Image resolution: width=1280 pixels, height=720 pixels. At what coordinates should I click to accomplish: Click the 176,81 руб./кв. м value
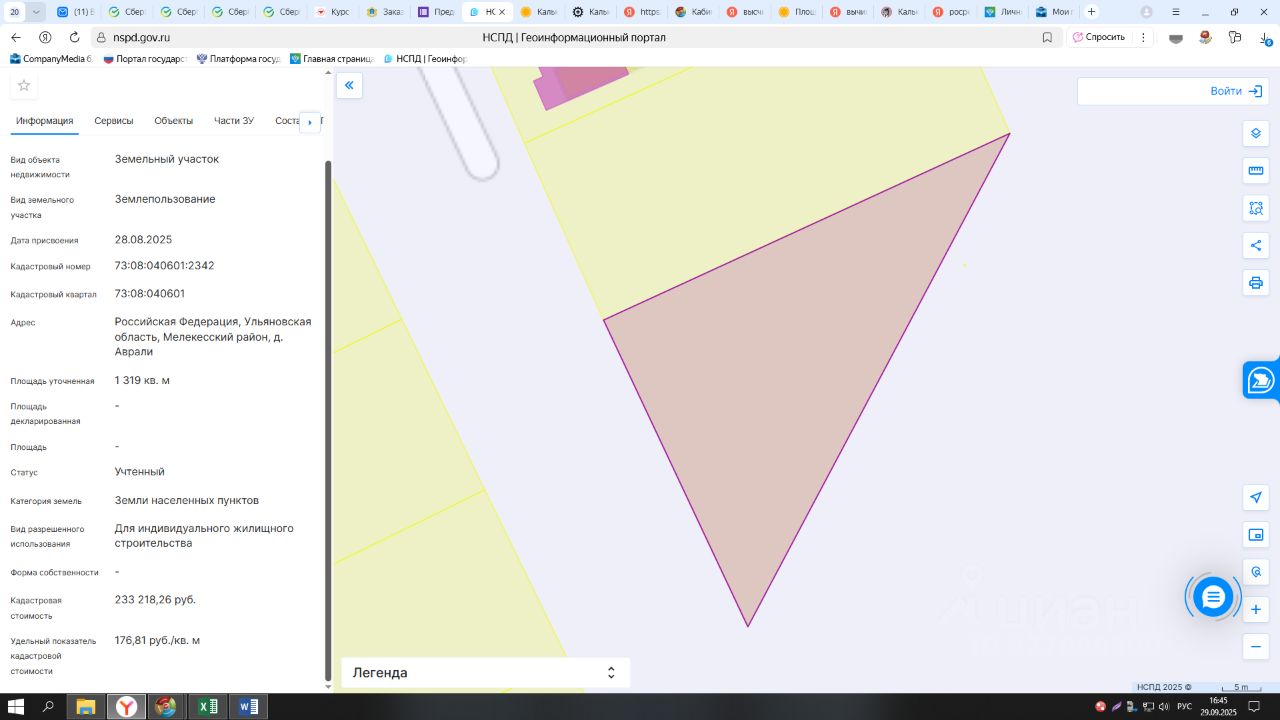pos(157,641)
